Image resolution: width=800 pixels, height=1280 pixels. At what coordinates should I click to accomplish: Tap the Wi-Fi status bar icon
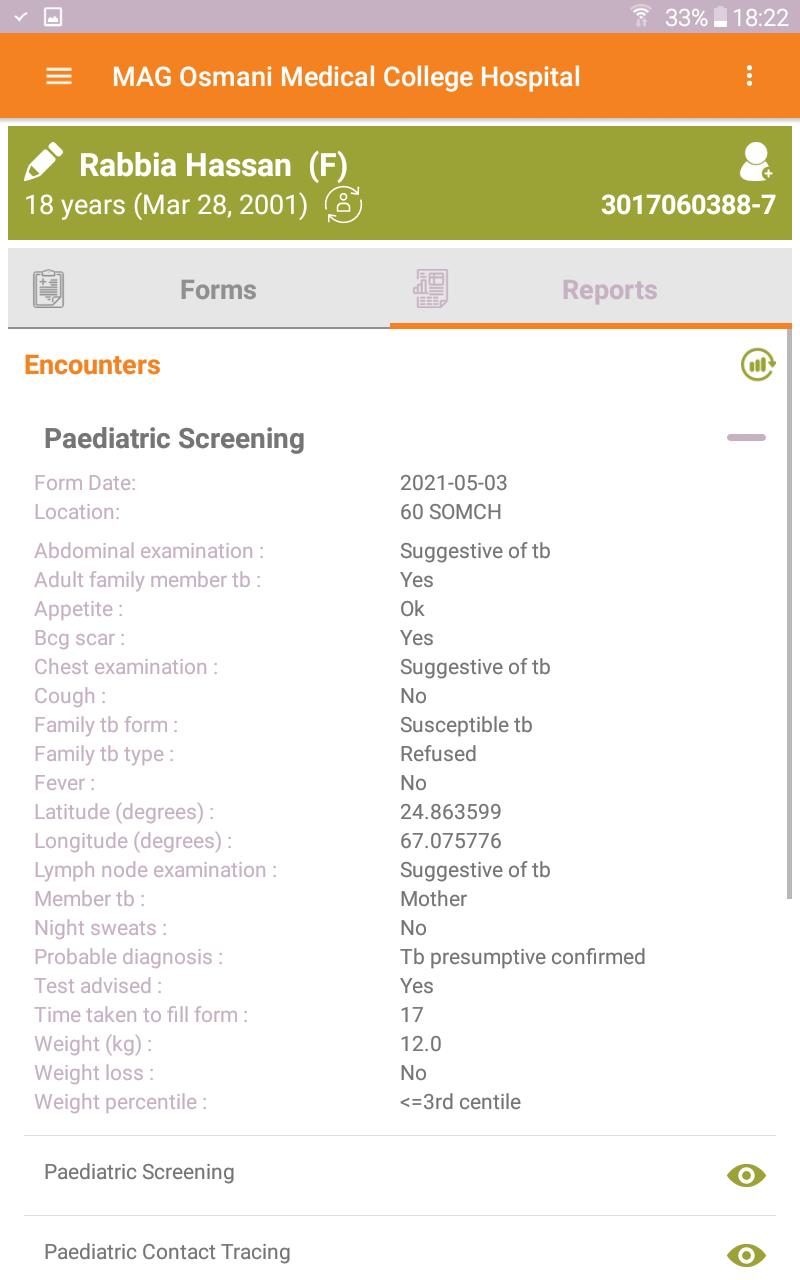[641, 16]
